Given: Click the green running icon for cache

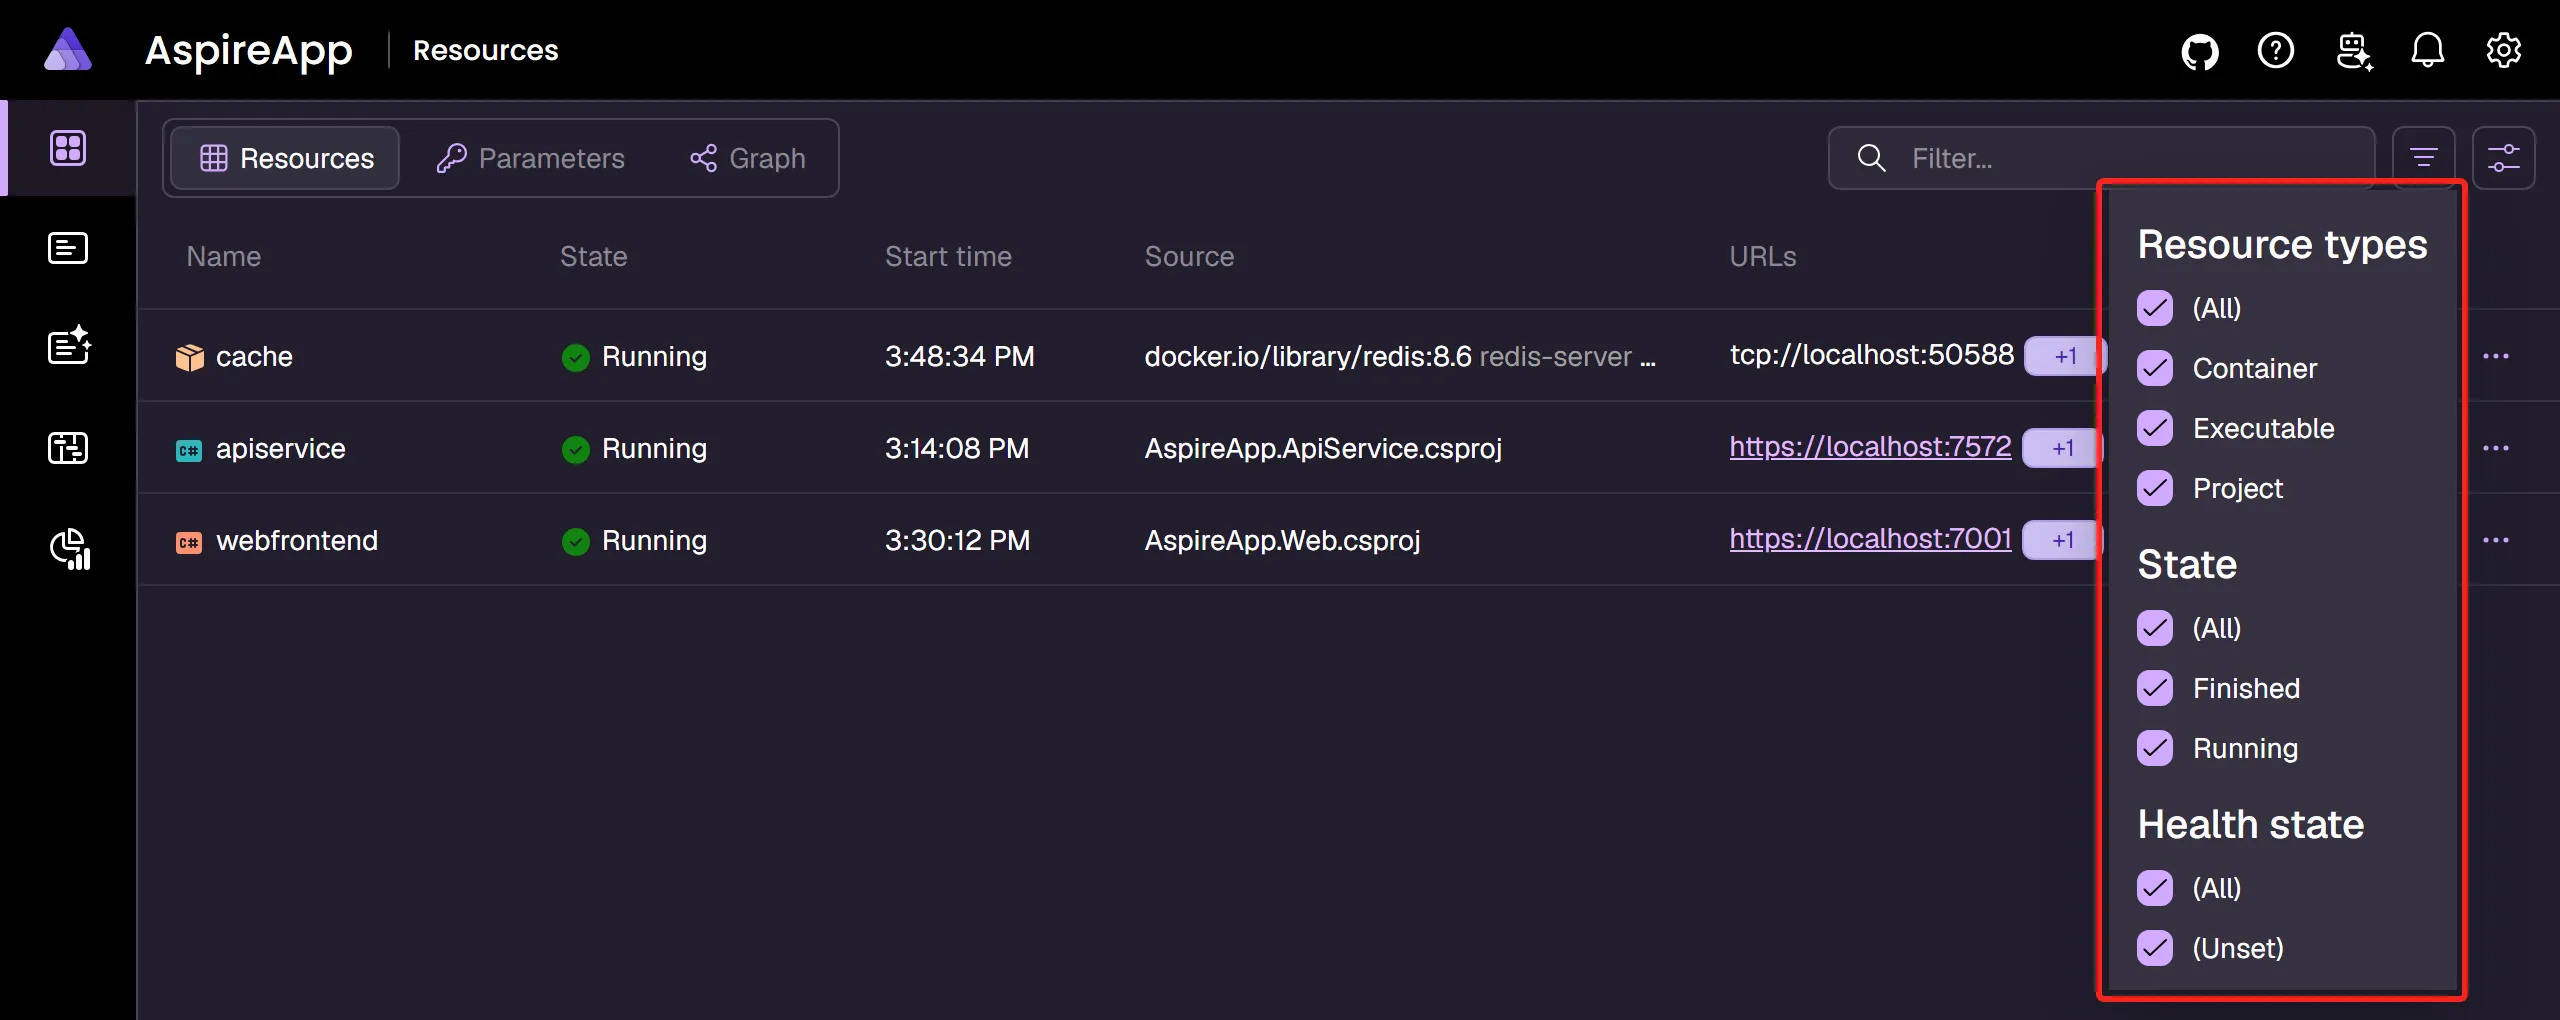Looking at the screenshot, I should 576,357.
